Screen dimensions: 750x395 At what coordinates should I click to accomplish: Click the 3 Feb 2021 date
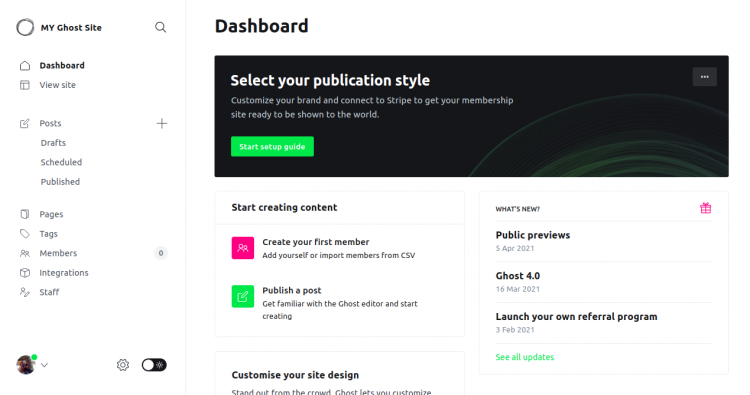point(515,330)
